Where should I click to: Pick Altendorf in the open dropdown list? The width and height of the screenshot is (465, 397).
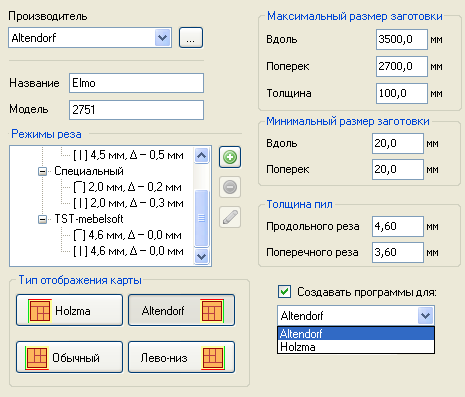(356, 333)
